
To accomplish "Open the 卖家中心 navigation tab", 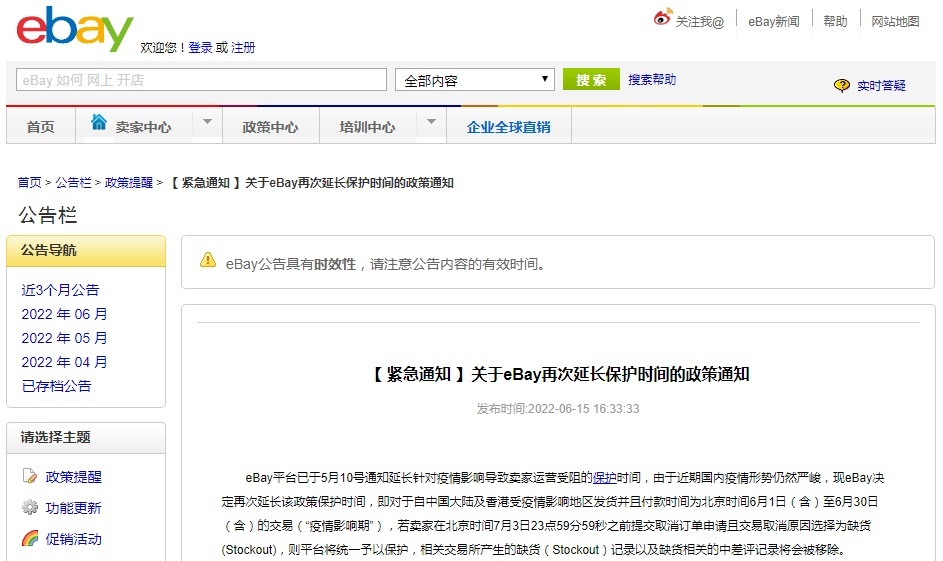I will click(x=143, y=127).
